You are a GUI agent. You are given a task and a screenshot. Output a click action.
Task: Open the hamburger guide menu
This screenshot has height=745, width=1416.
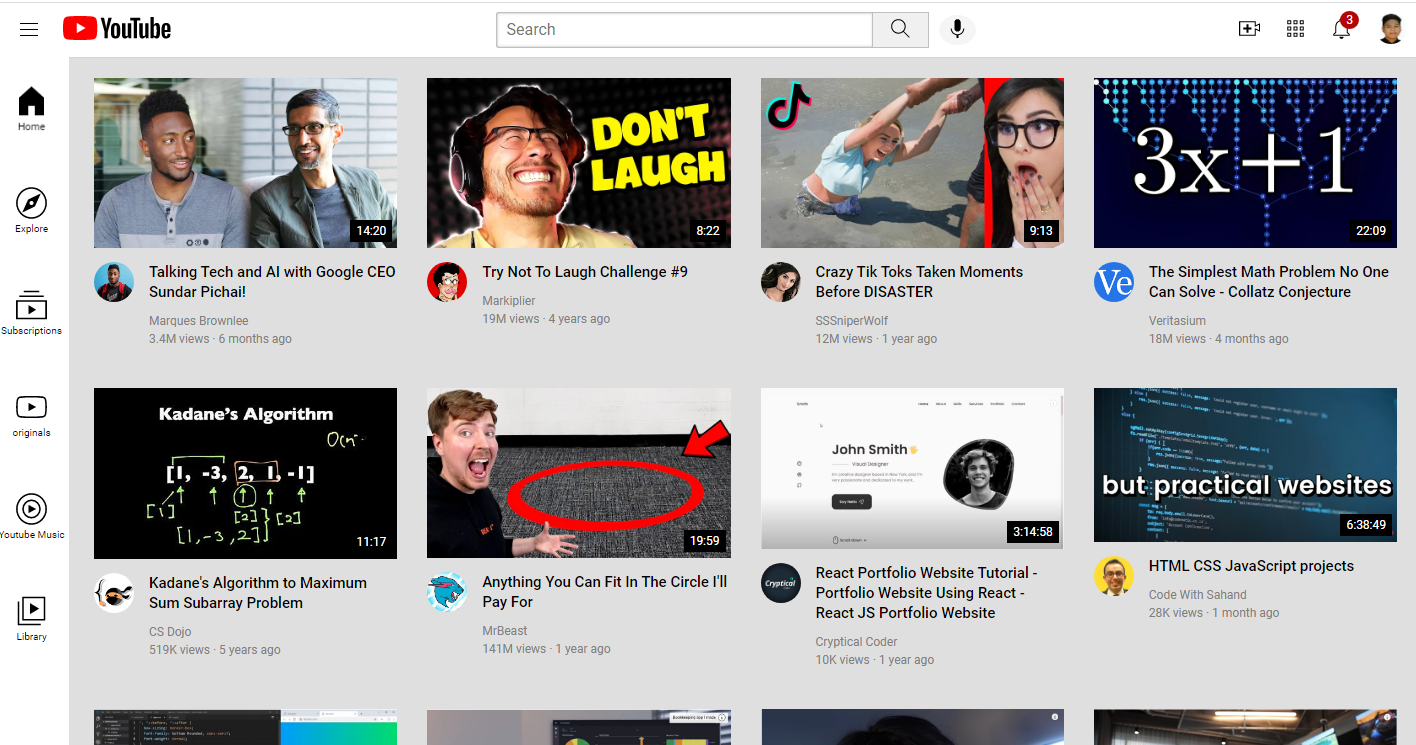[x=29, y=29]
